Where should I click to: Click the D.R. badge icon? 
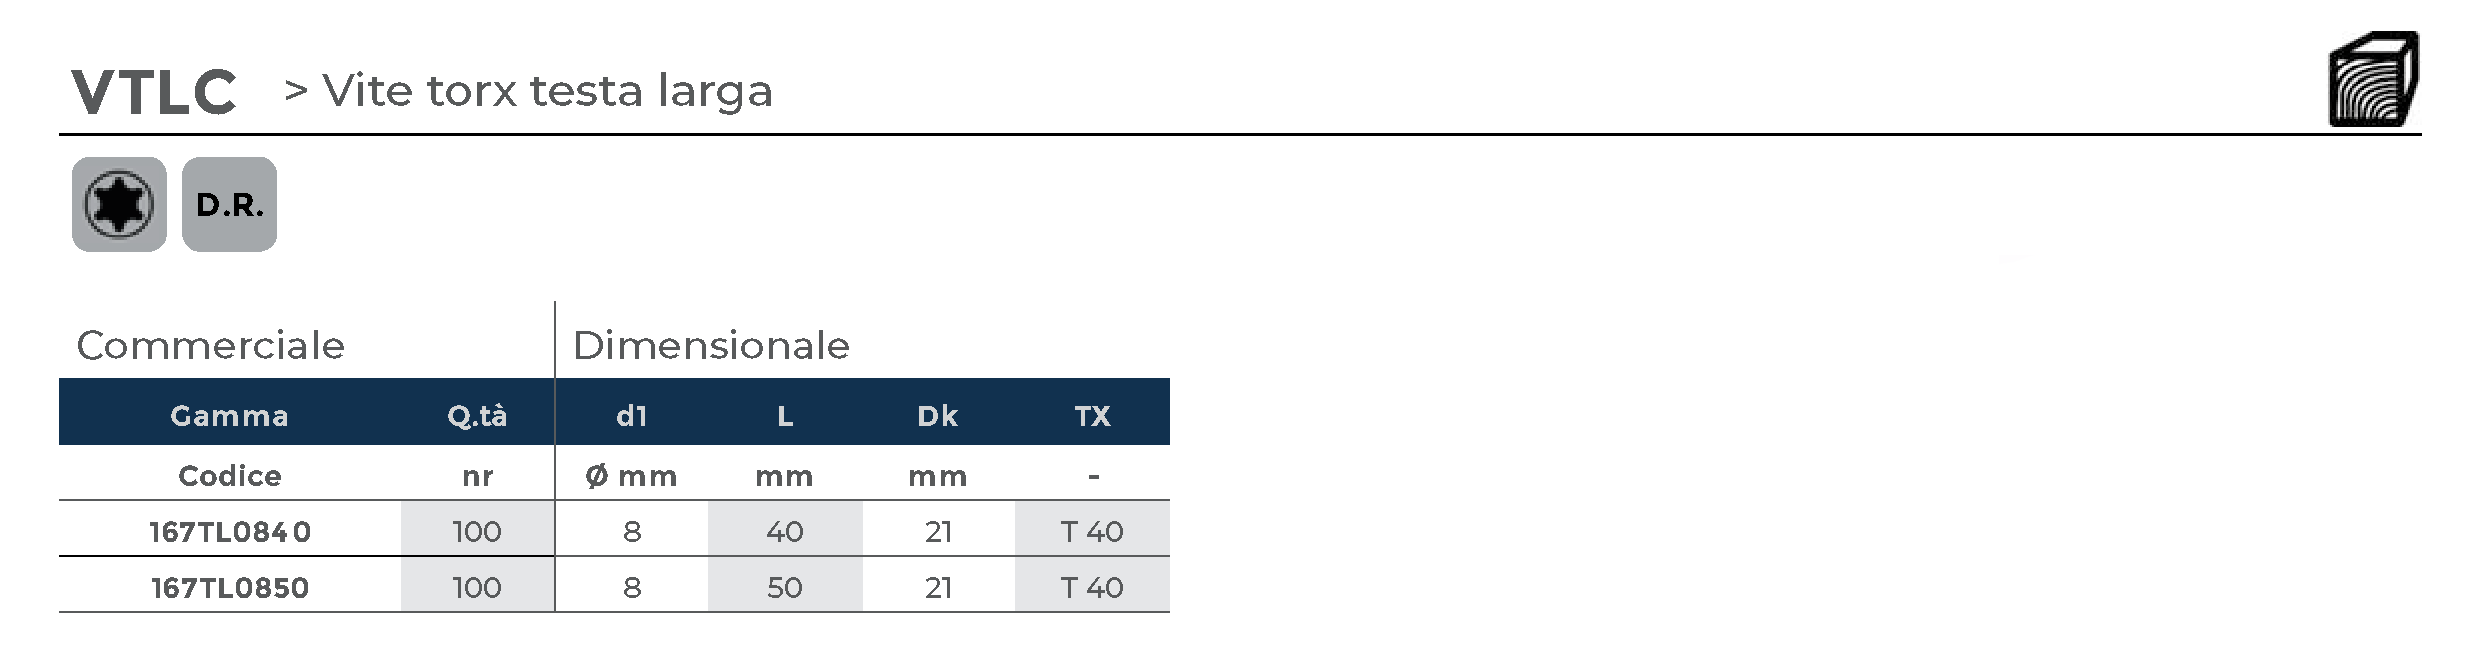(x=229, y=204)
